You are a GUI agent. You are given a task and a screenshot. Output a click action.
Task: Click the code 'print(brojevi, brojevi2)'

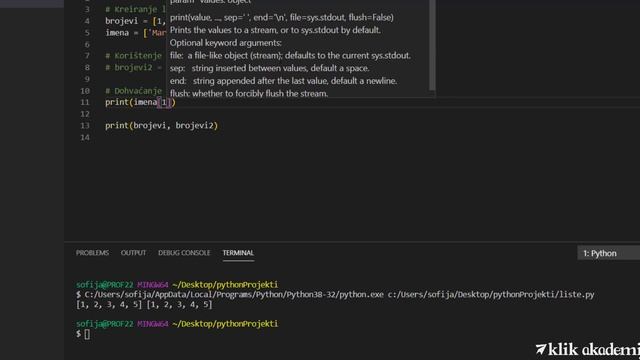[x=162, y=126]
